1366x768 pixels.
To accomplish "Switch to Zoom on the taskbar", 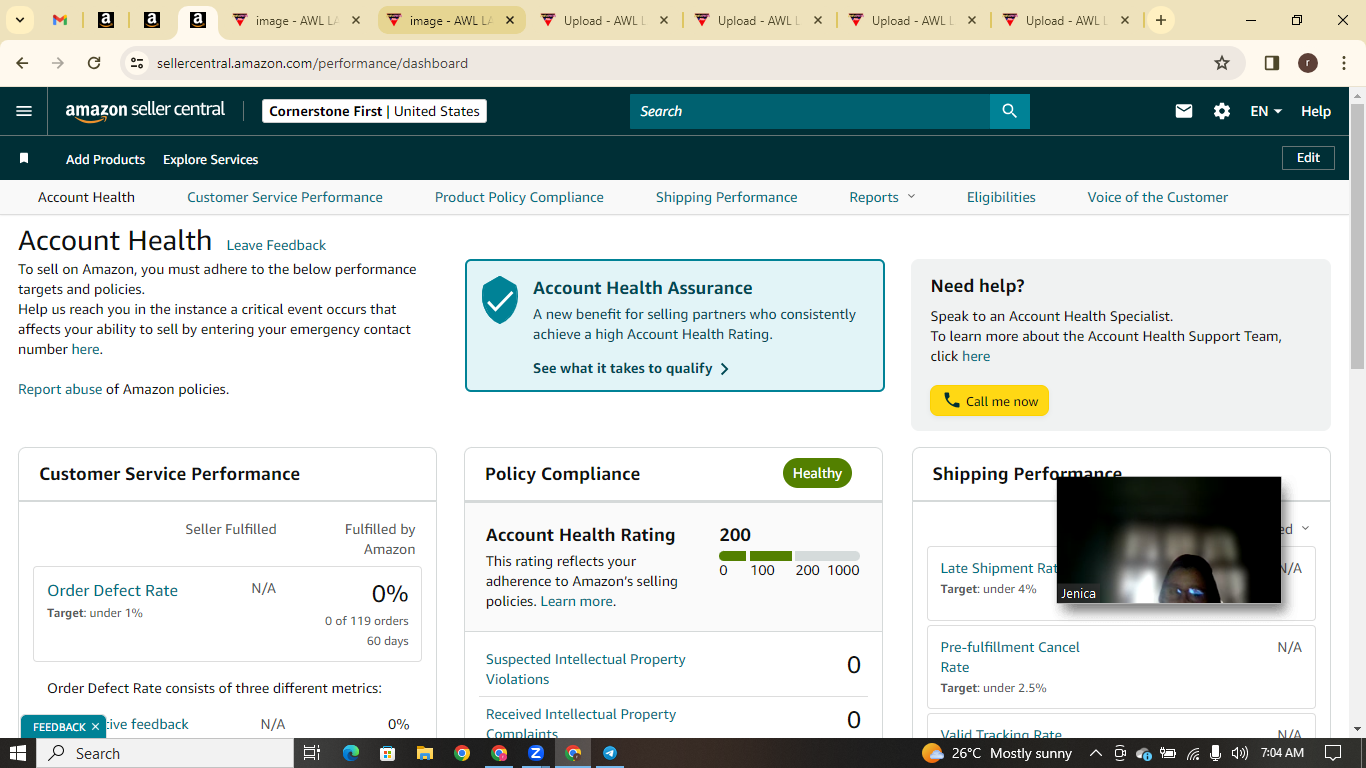I will click(x=536, y=753).
